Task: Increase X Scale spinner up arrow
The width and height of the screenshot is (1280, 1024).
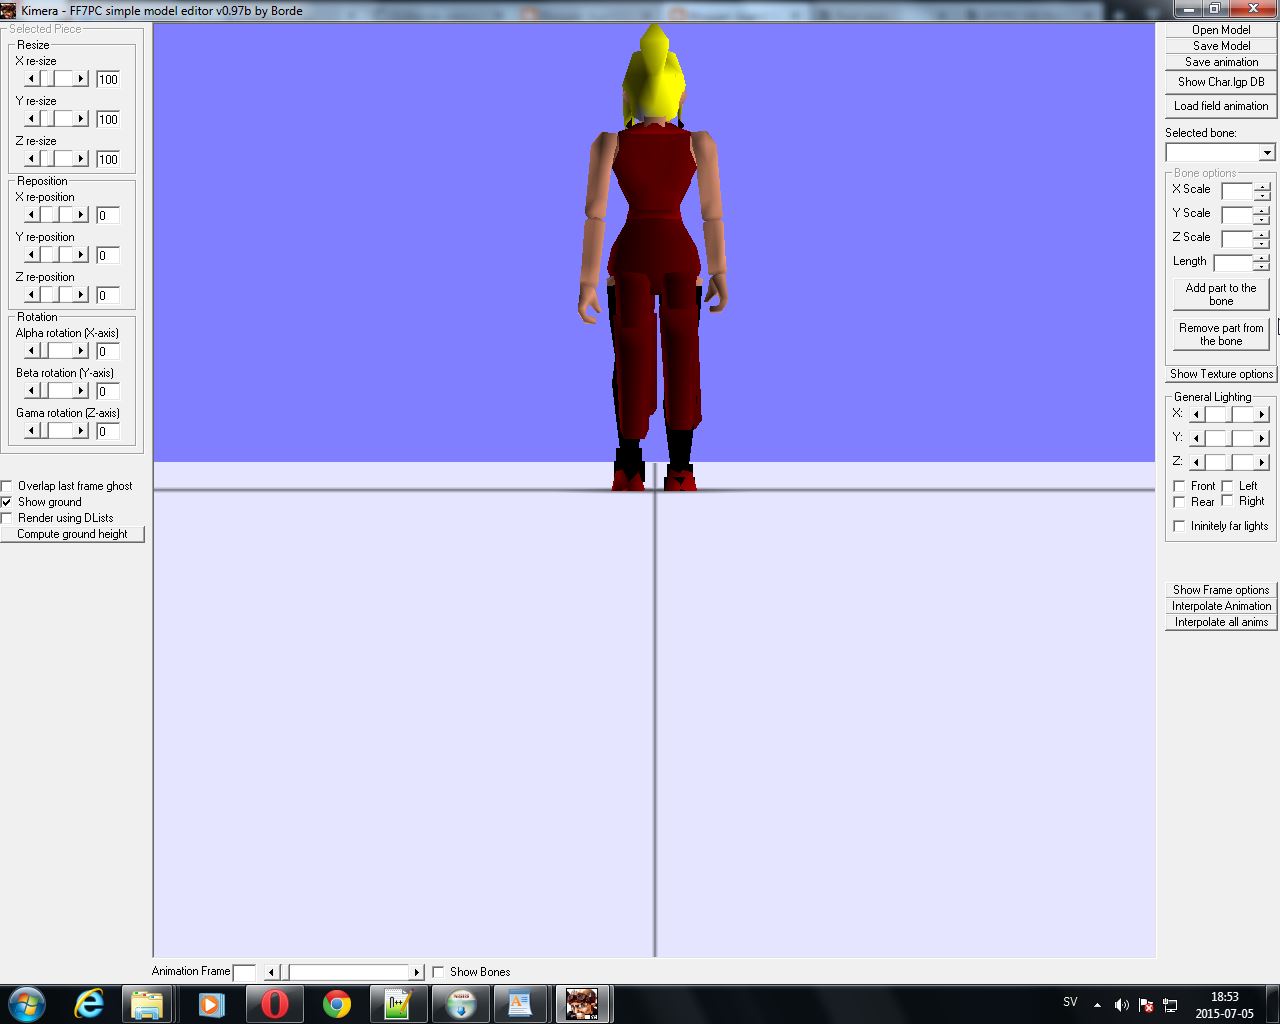Action: click(1262, 187)
